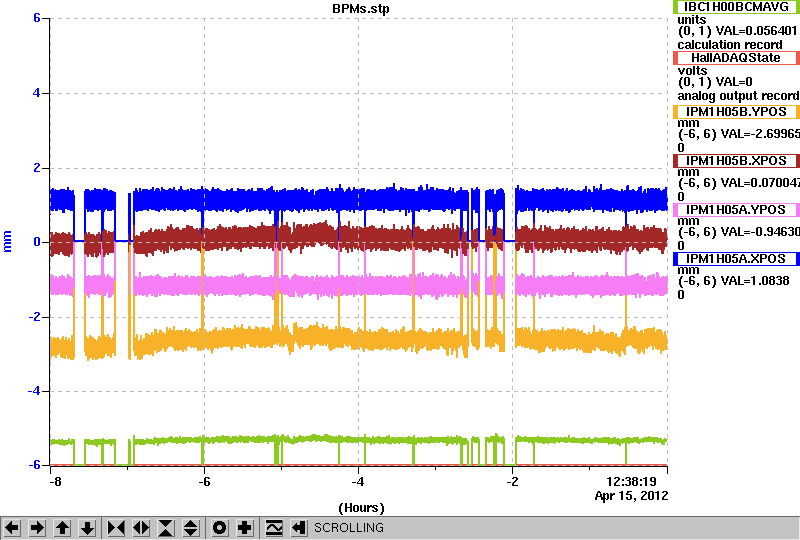Select the HallADAQState legend entry

coord(737,58)
